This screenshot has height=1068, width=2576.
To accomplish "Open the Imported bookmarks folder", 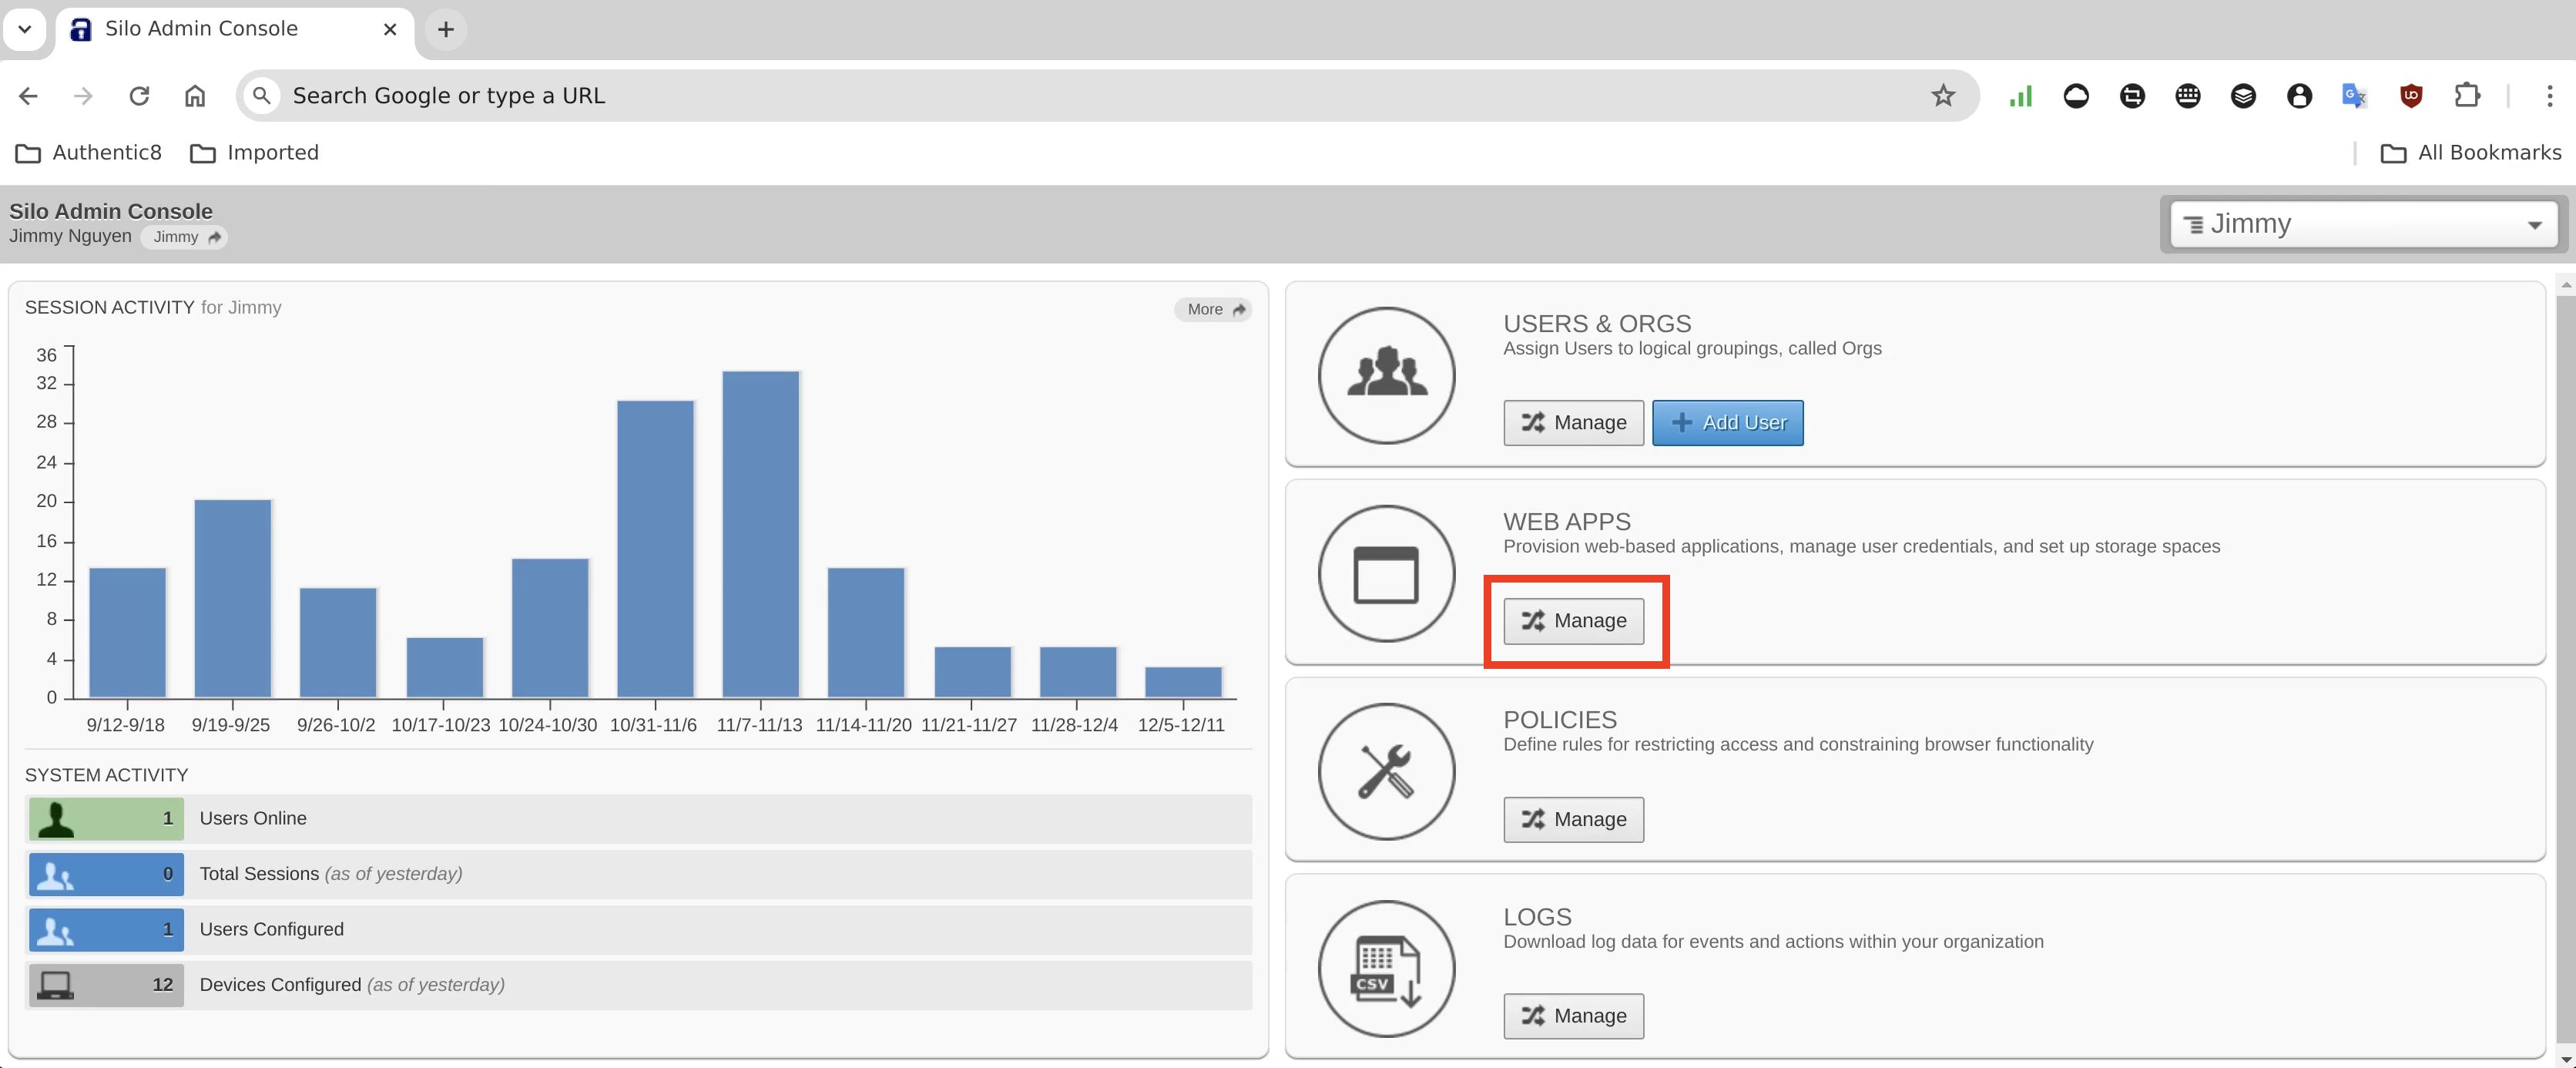I will [255, 153].
